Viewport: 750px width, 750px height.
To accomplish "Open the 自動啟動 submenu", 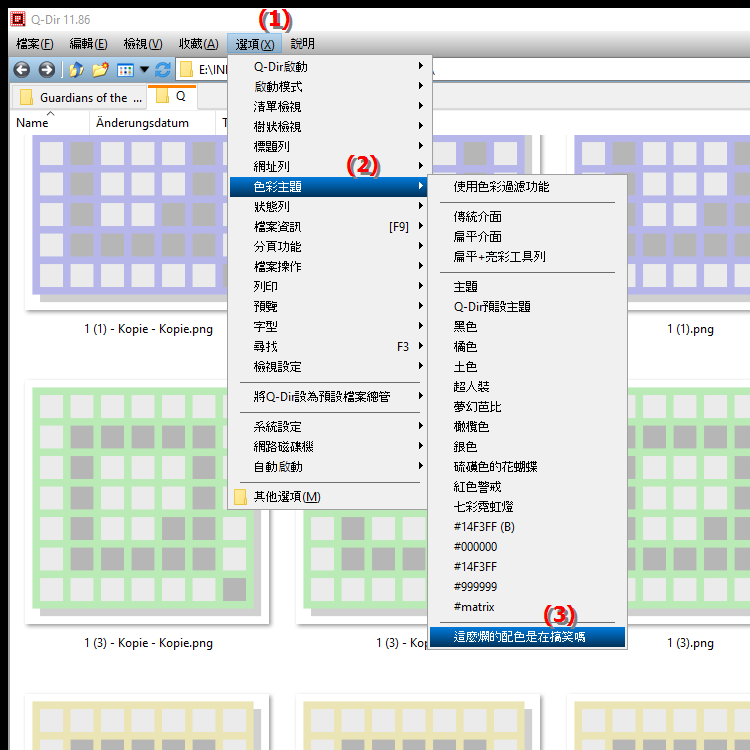I will click(x=328, y=467).
